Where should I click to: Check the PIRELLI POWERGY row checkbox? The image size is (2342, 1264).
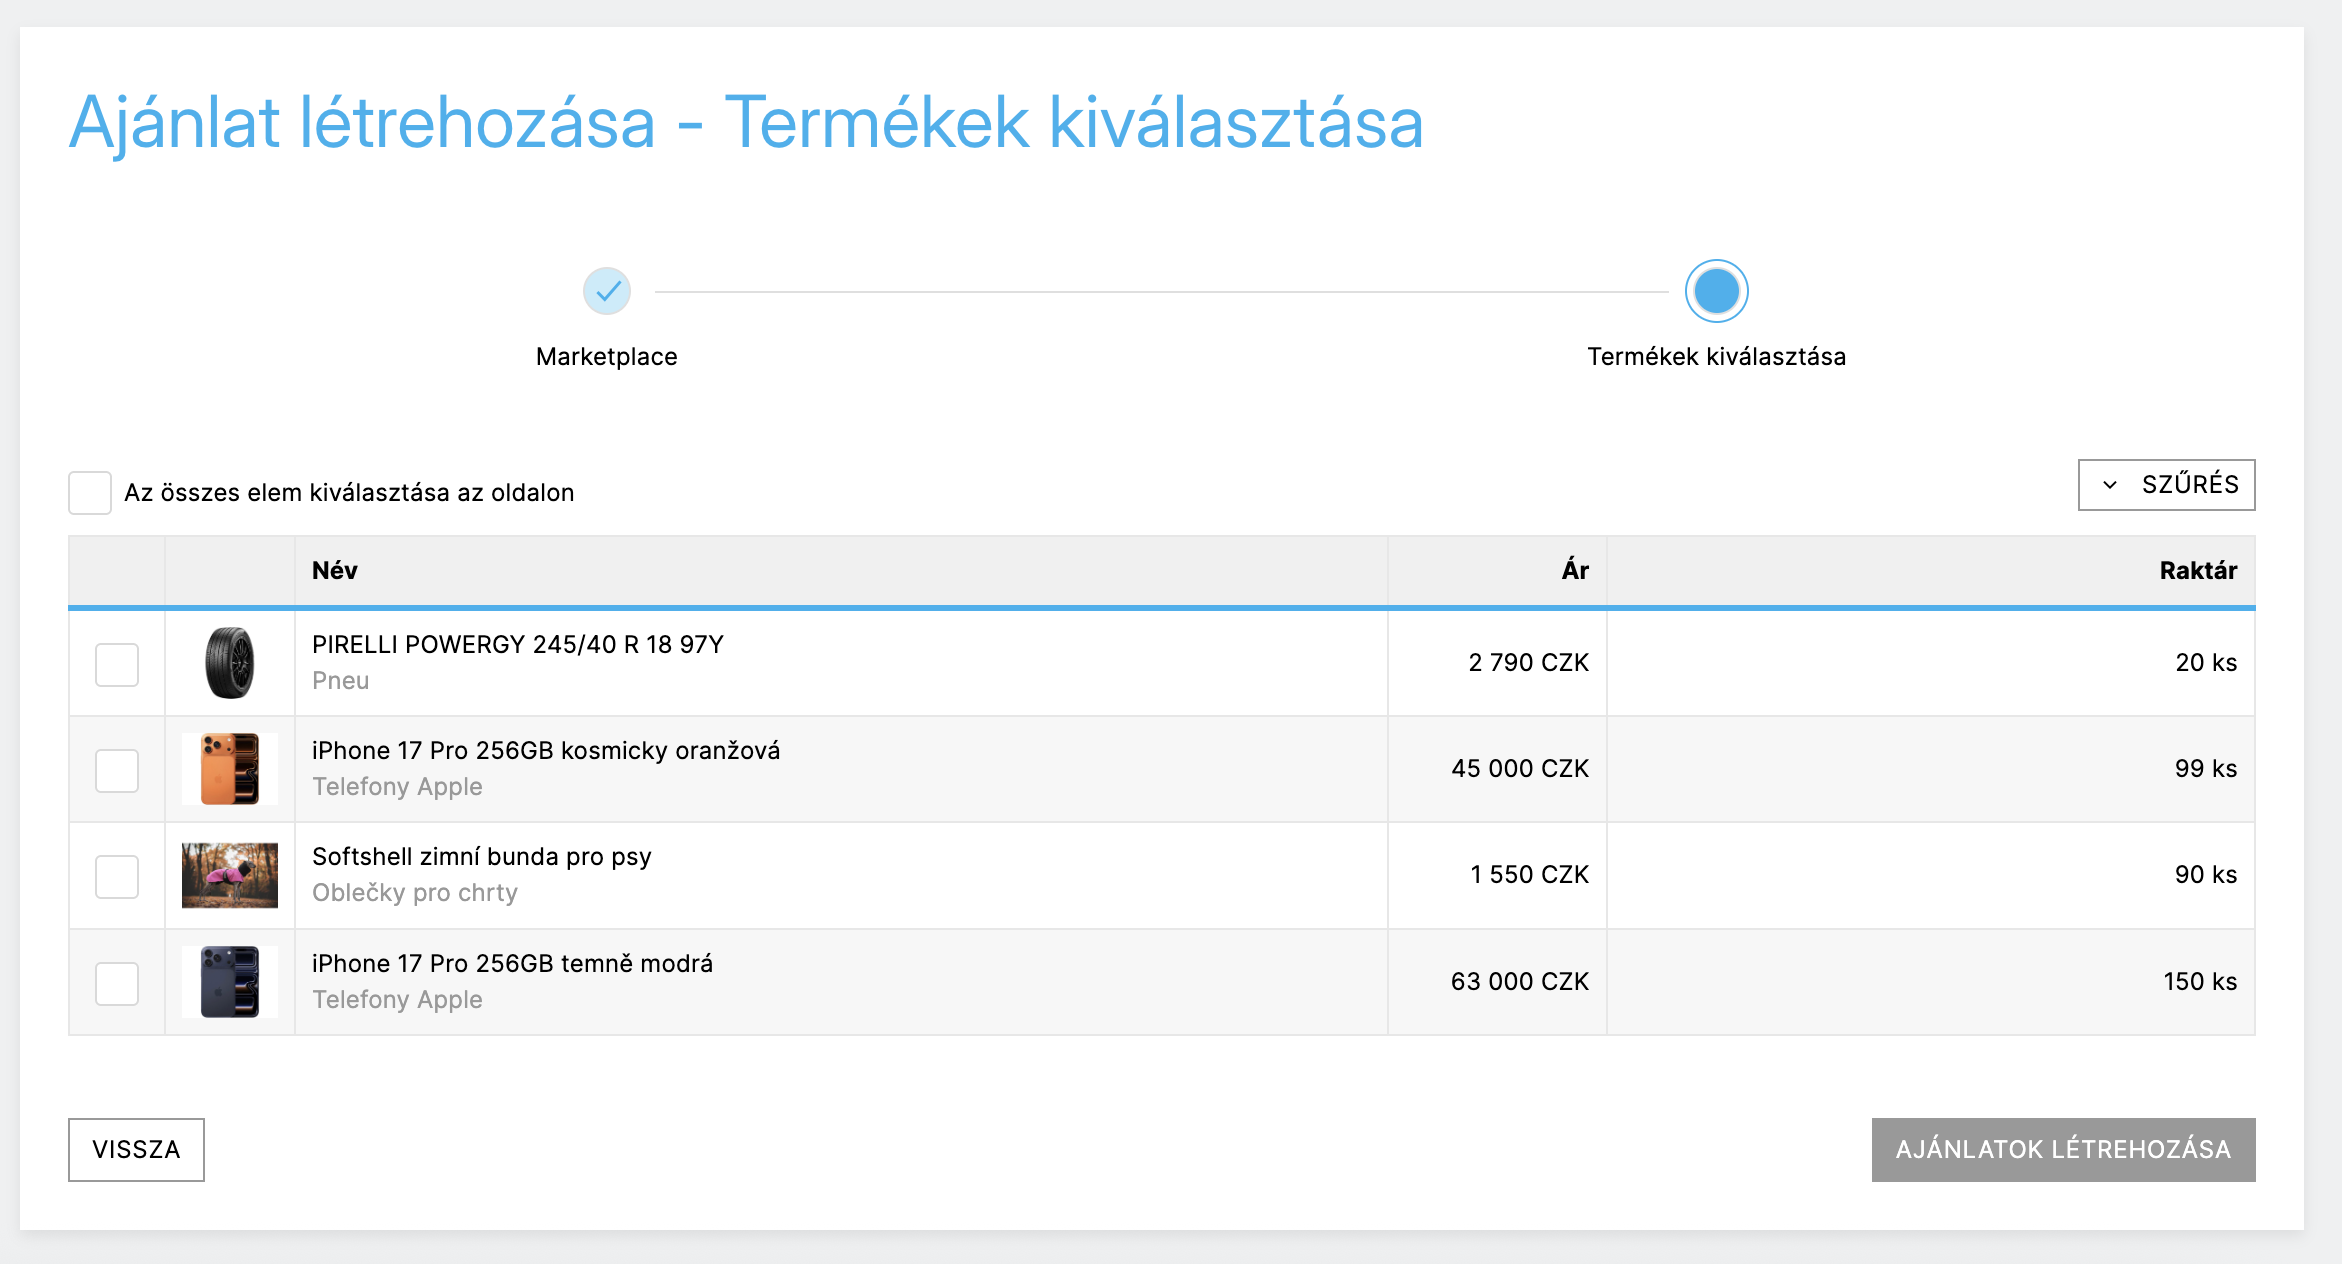pos(117,665)
